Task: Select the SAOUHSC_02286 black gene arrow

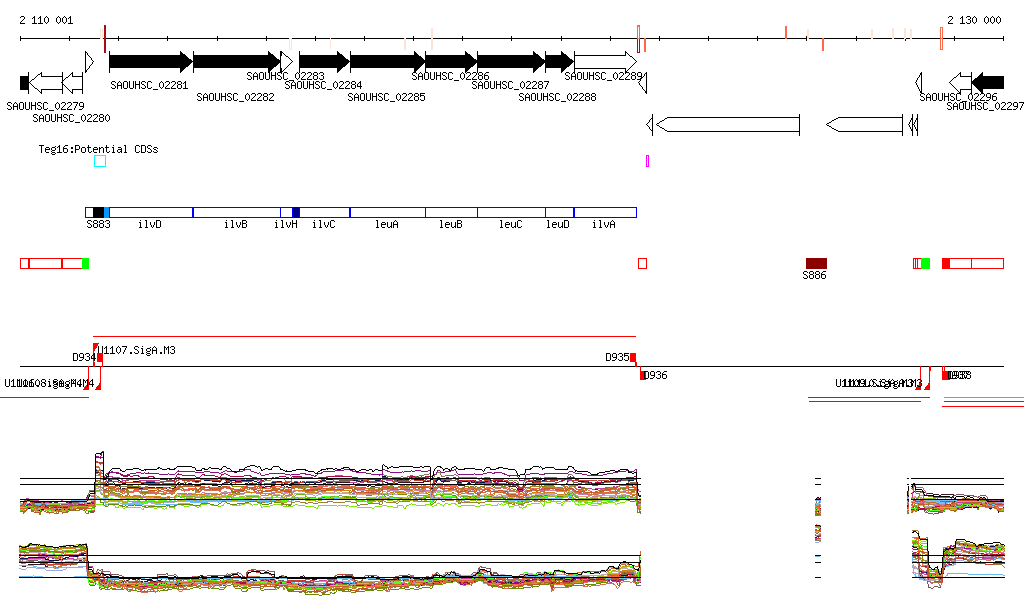Action: [451, 62]
